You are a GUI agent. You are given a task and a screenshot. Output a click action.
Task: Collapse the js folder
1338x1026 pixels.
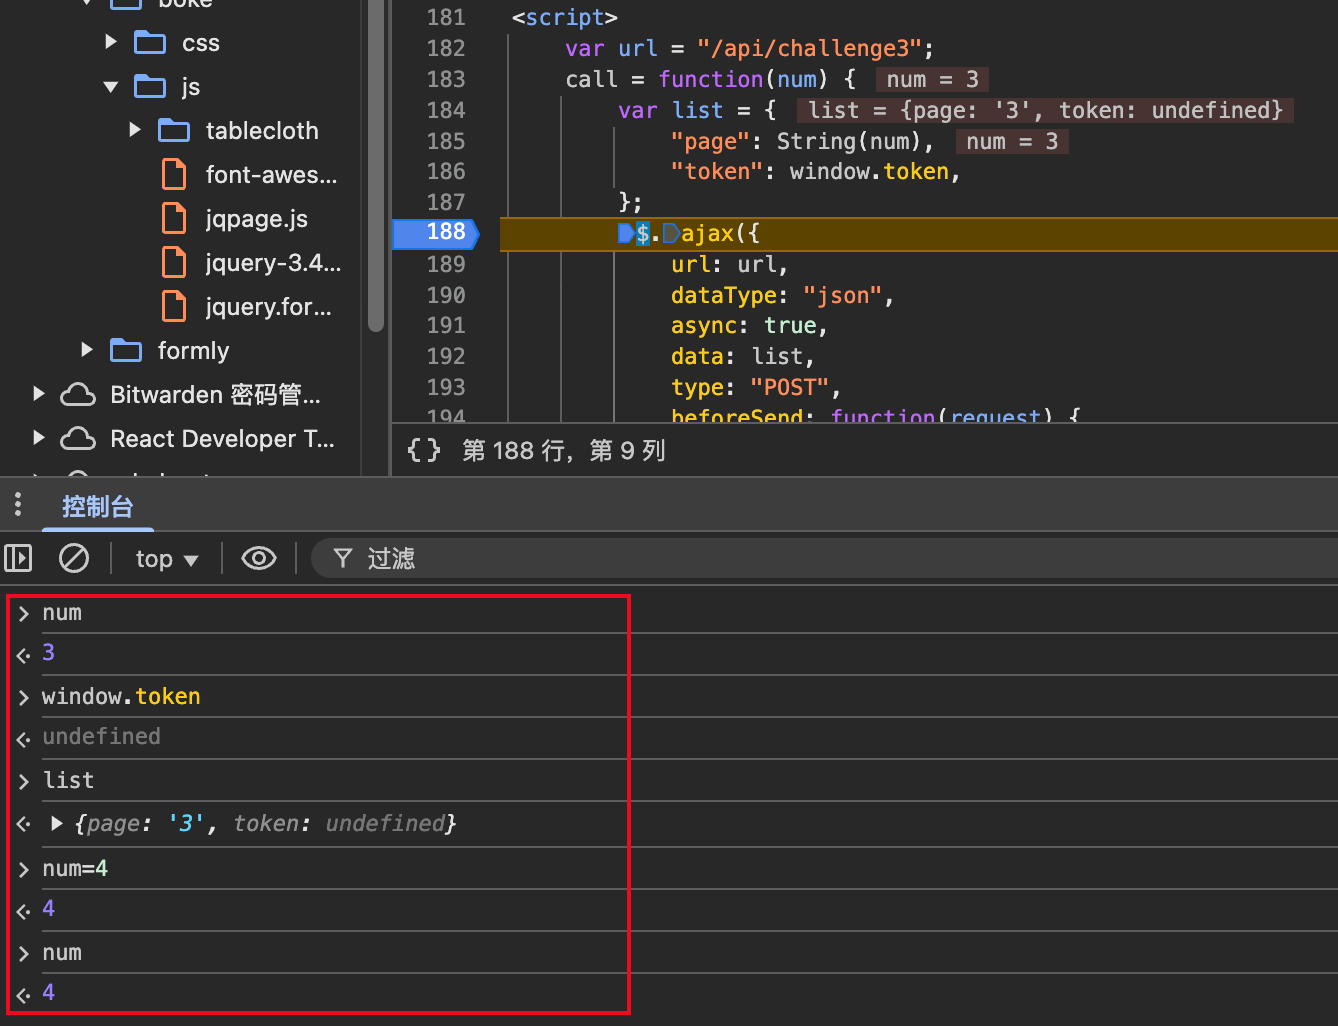(x=111, y=87)
